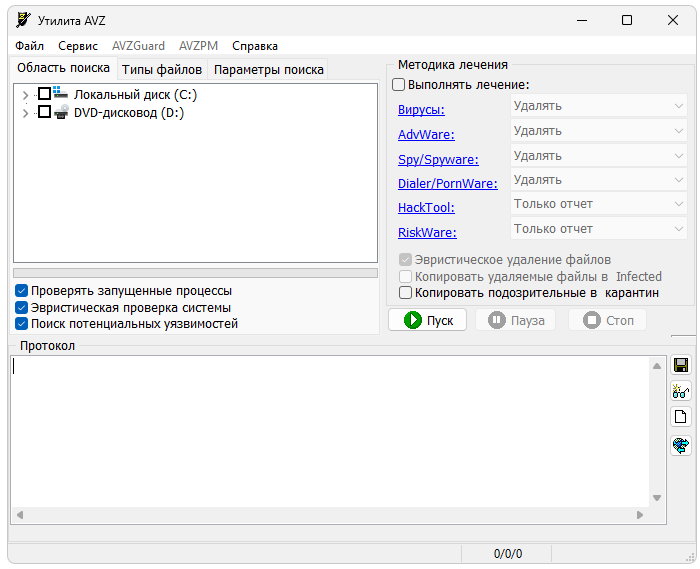Uncheck Эвристическая проверка системы

click(21, 307)
